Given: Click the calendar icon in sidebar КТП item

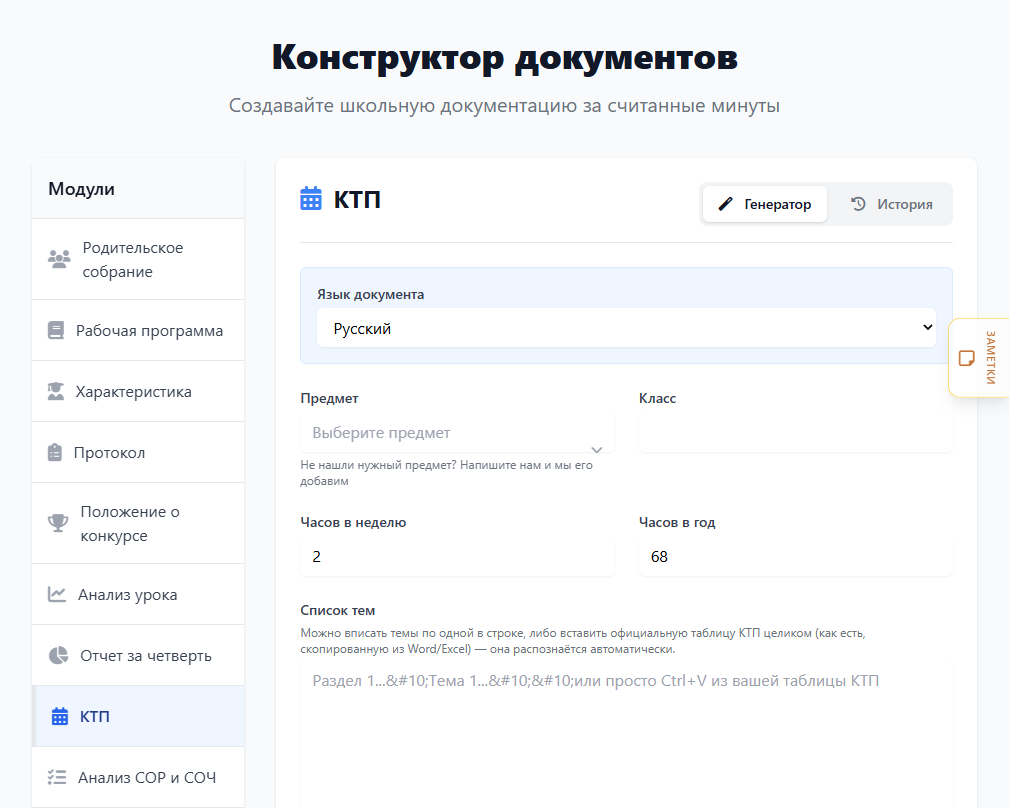Looking at the screenshot, I should click(x=60, y=716).
